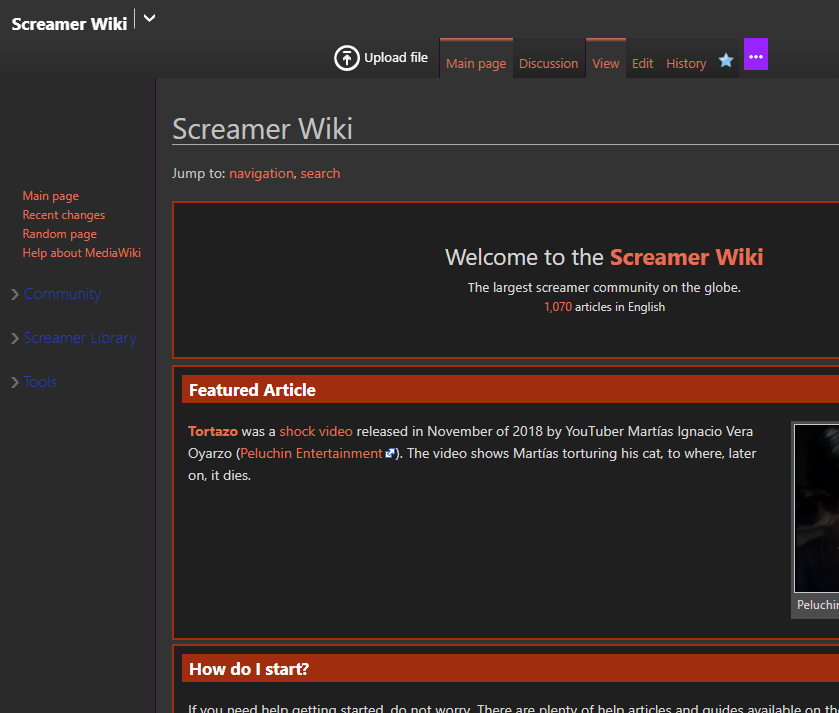839x713 pixels.
Task: Click 'The largest screamer community on the globe.'
Action: tap(604, 288)
